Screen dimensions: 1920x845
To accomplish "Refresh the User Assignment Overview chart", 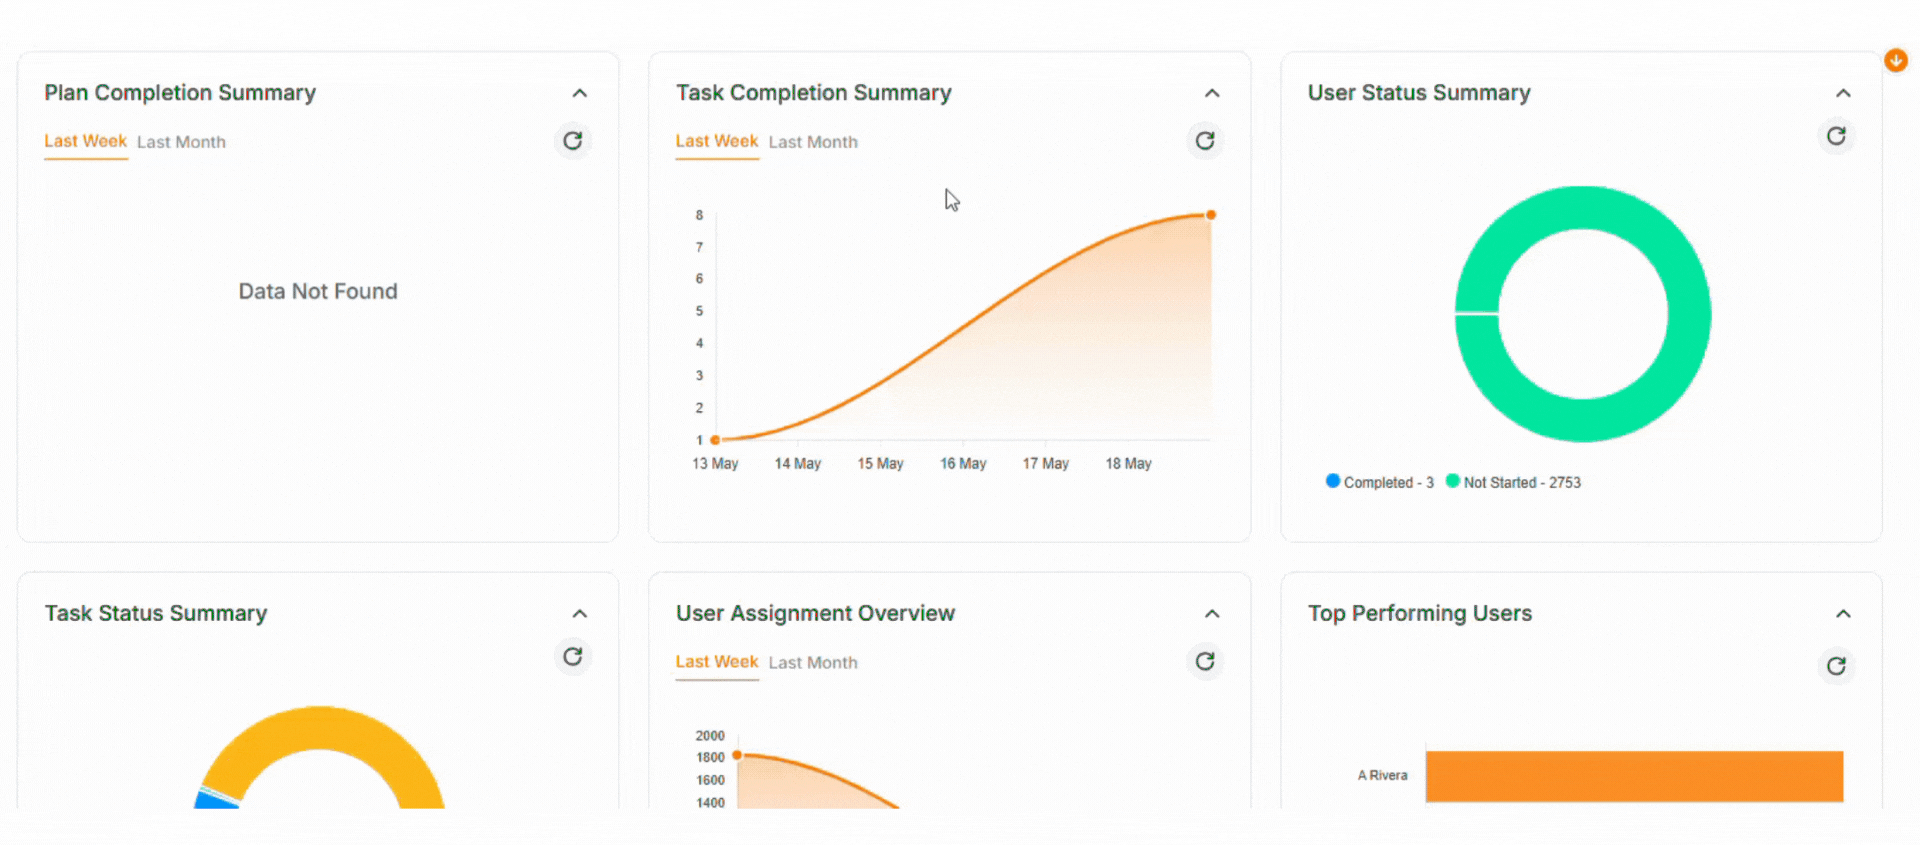I will click(1204, 661).
